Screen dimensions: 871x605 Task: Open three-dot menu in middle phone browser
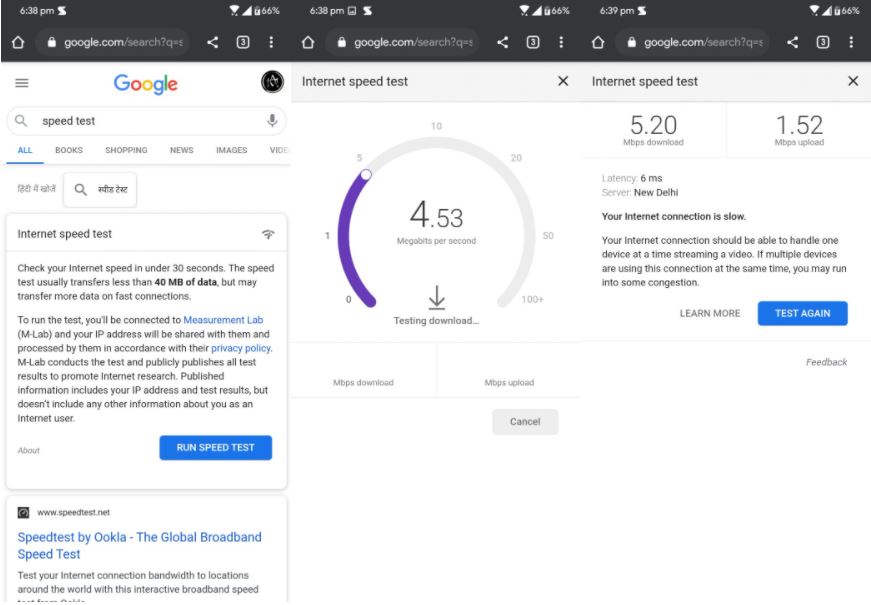coord(561,42)
